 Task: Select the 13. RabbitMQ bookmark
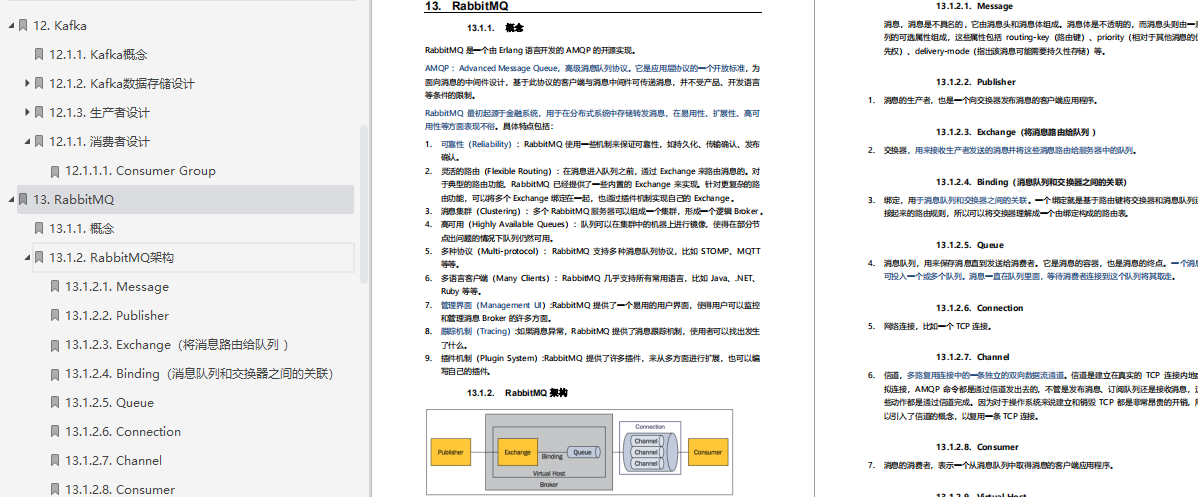(x=73, y=200)
